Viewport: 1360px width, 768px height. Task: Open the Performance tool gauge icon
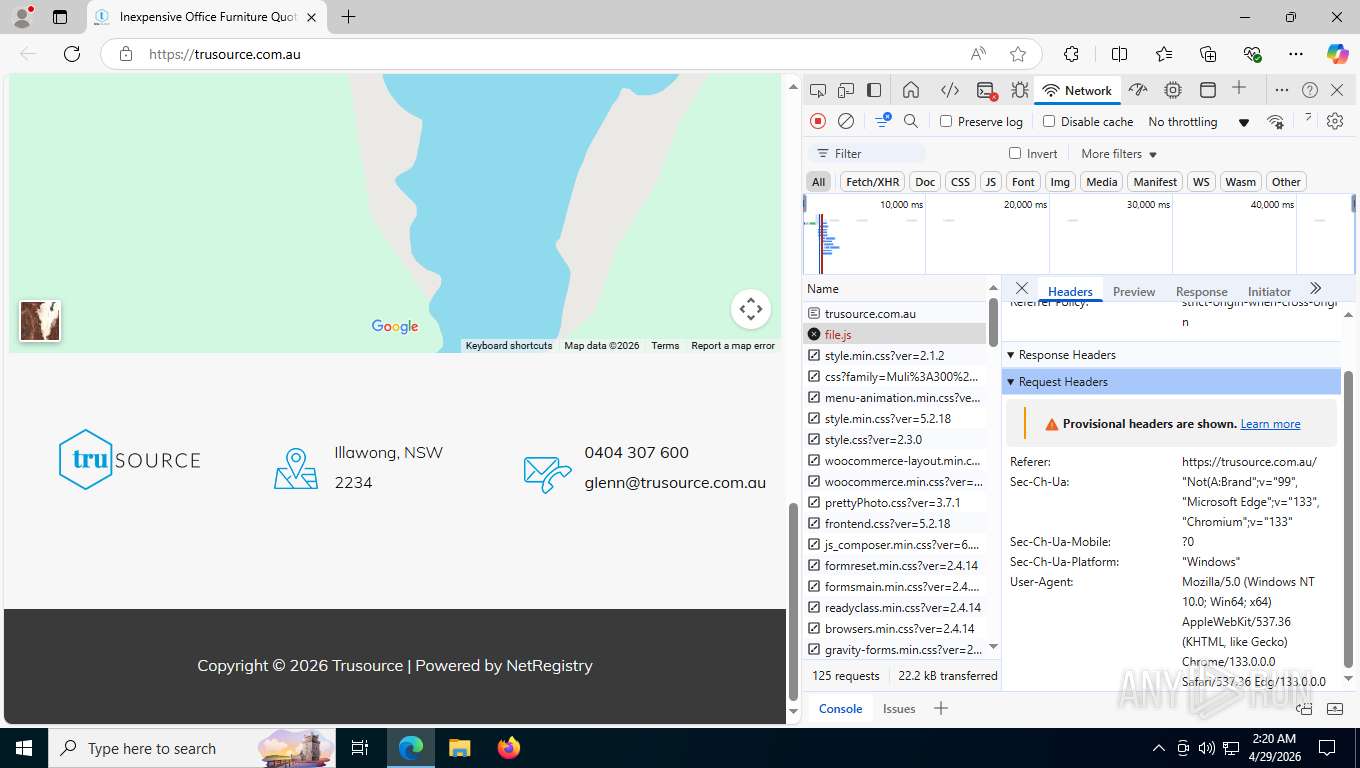[1138, 90]
